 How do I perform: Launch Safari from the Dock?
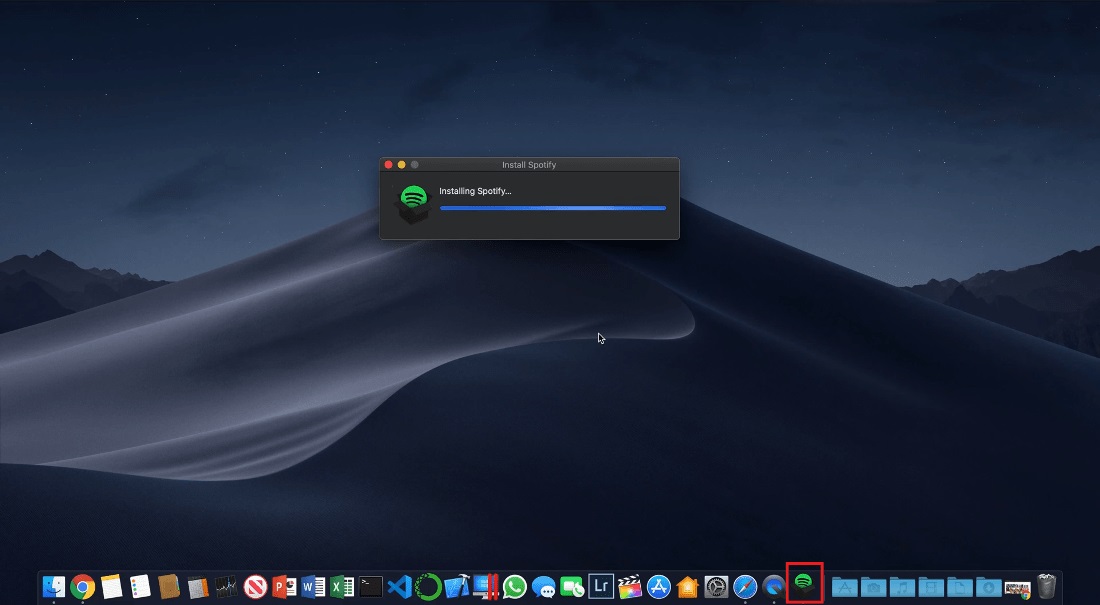(745, 586)
